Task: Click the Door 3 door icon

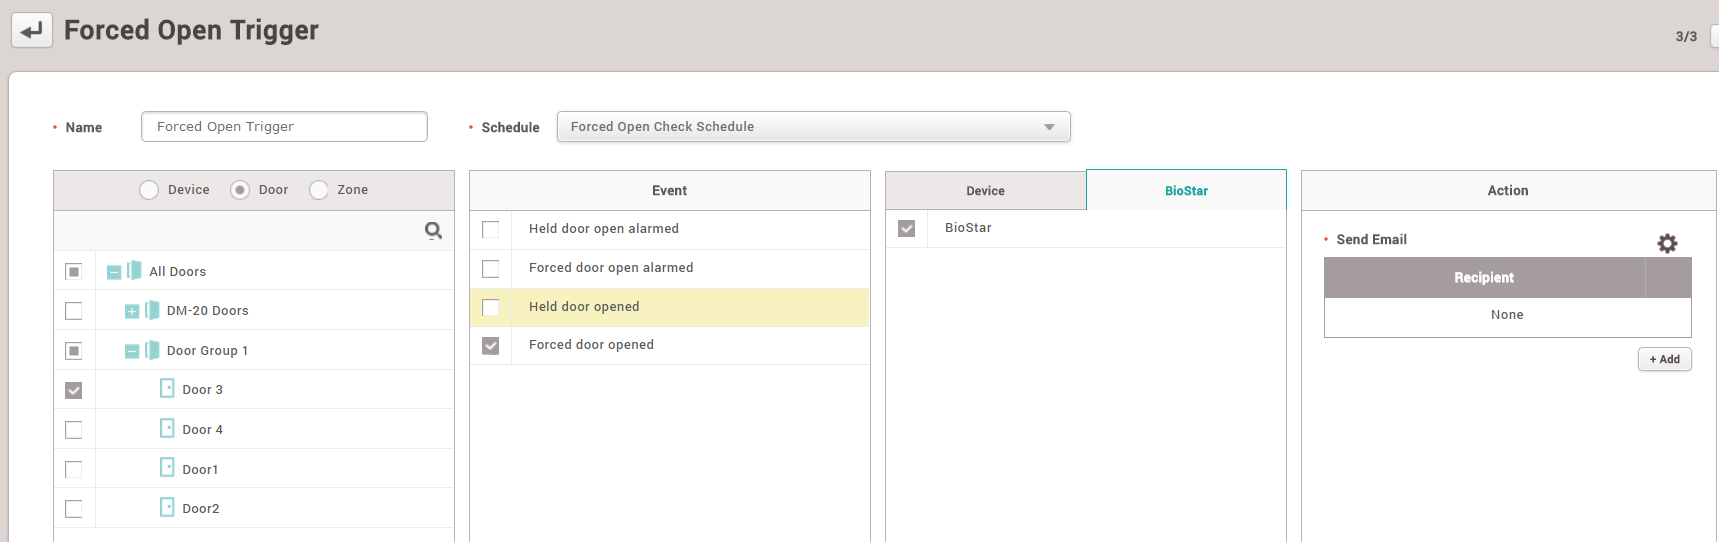Action: click(167, 389)
